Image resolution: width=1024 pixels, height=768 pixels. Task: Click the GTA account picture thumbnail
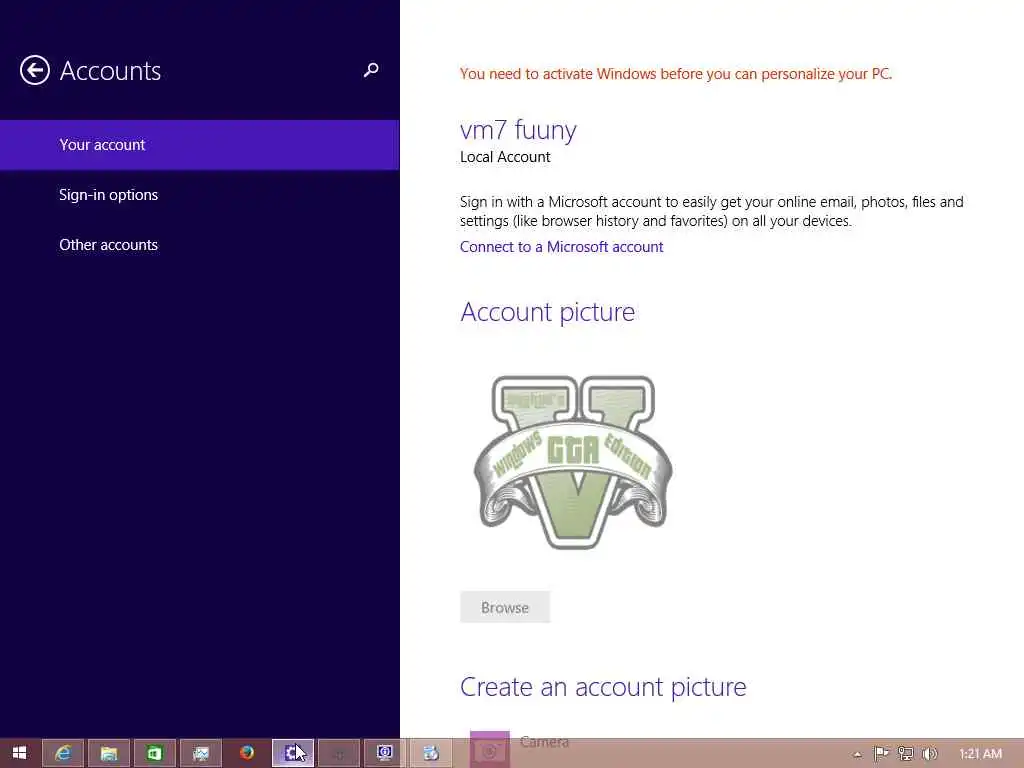(573, 462)
